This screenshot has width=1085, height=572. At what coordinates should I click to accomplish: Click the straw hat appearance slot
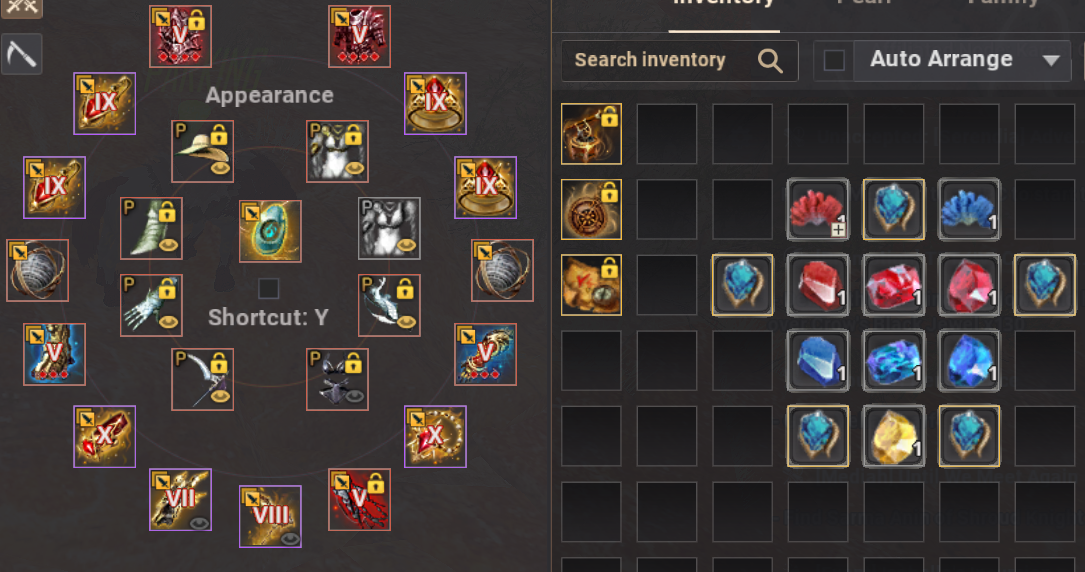pyautogui.click(x=203, y=151)
